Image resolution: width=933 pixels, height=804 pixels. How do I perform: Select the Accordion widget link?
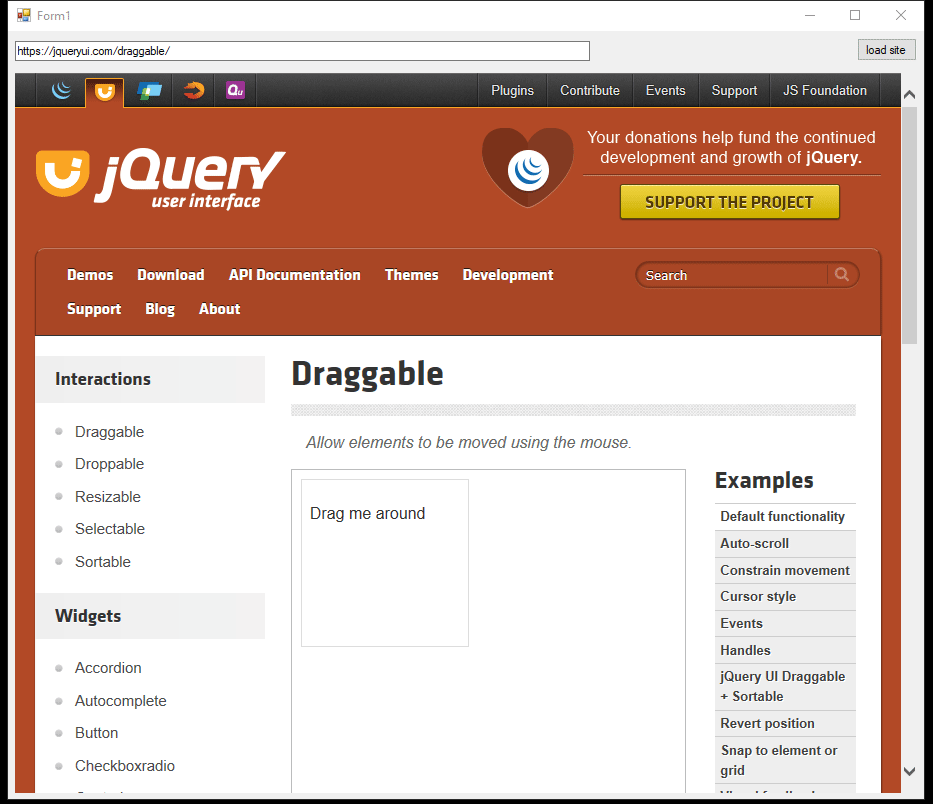[x=107, y=668]
